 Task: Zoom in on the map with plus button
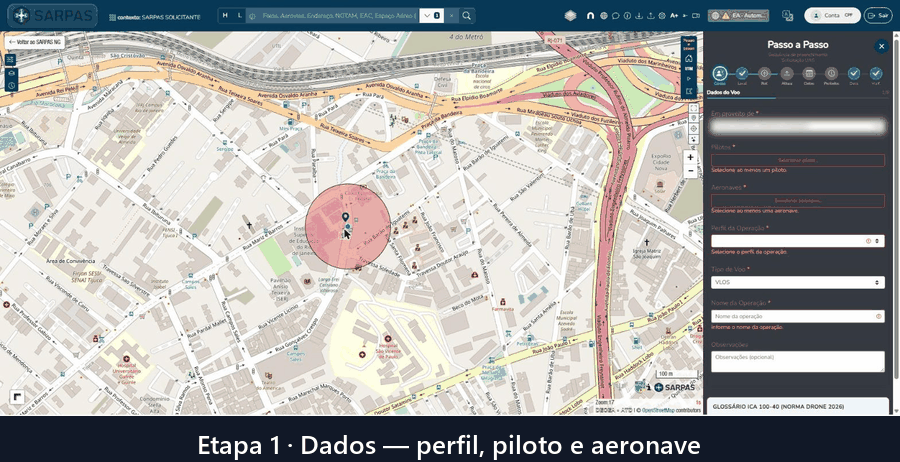click(690, 157)
